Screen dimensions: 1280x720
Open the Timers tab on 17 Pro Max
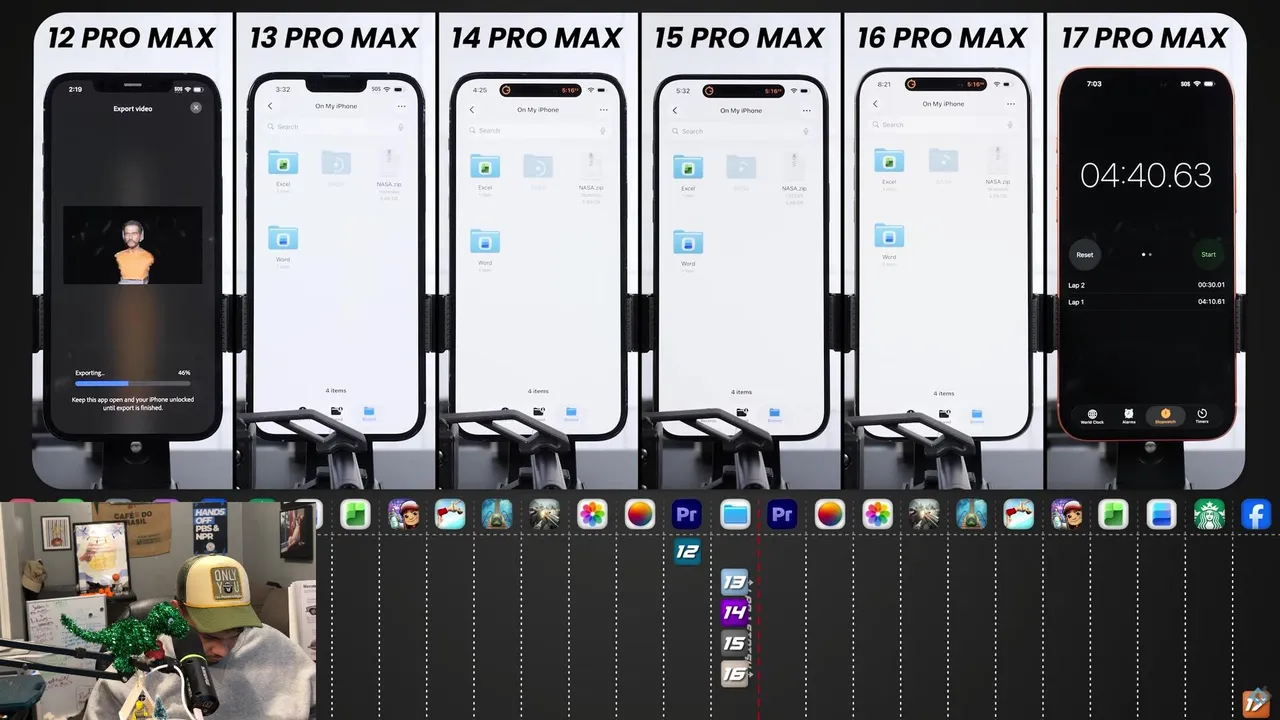tap(1202, 417)
